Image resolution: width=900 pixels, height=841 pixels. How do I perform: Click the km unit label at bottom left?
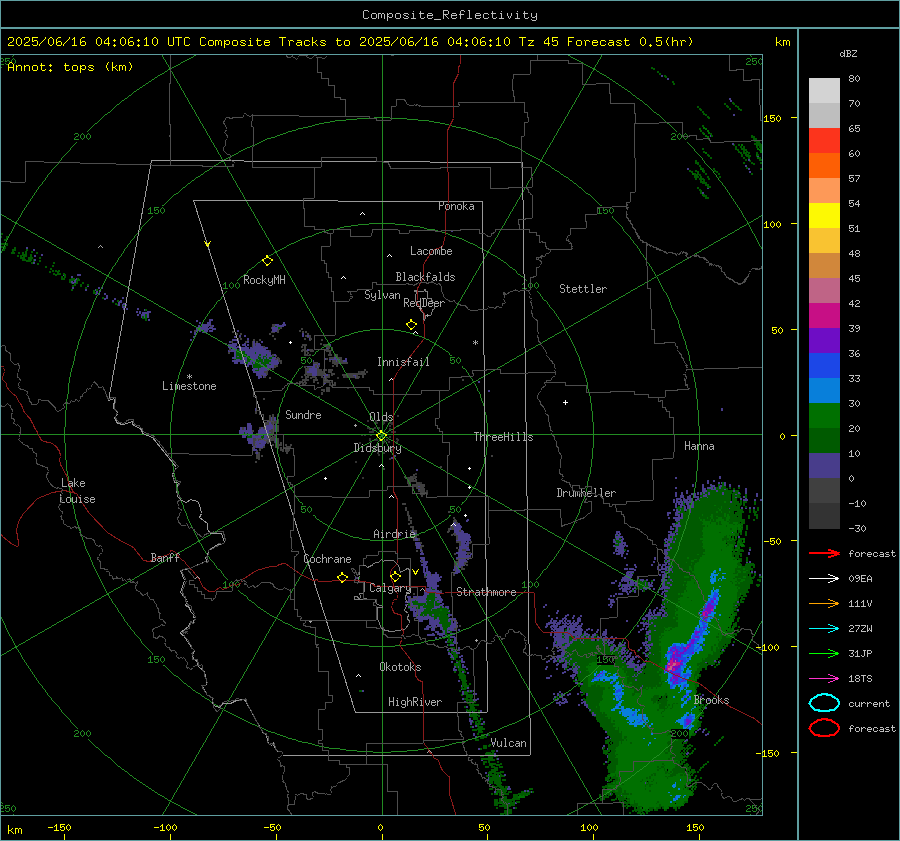click(x=14, y=830)
